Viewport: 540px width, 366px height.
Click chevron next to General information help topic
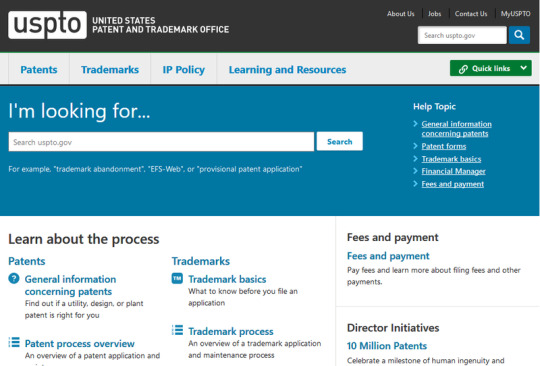click(x=415, y=124)
